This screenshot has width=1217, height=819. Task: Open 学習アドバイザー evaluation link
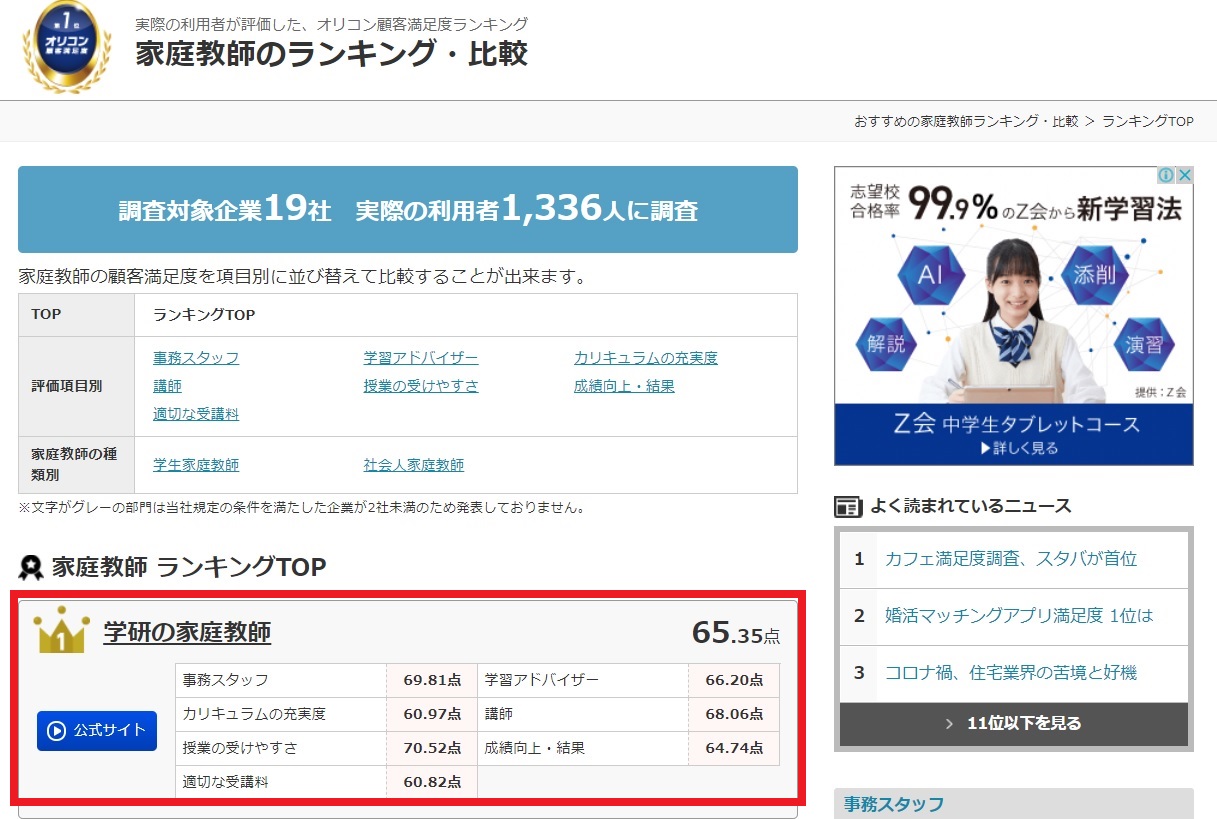(421, 358)
